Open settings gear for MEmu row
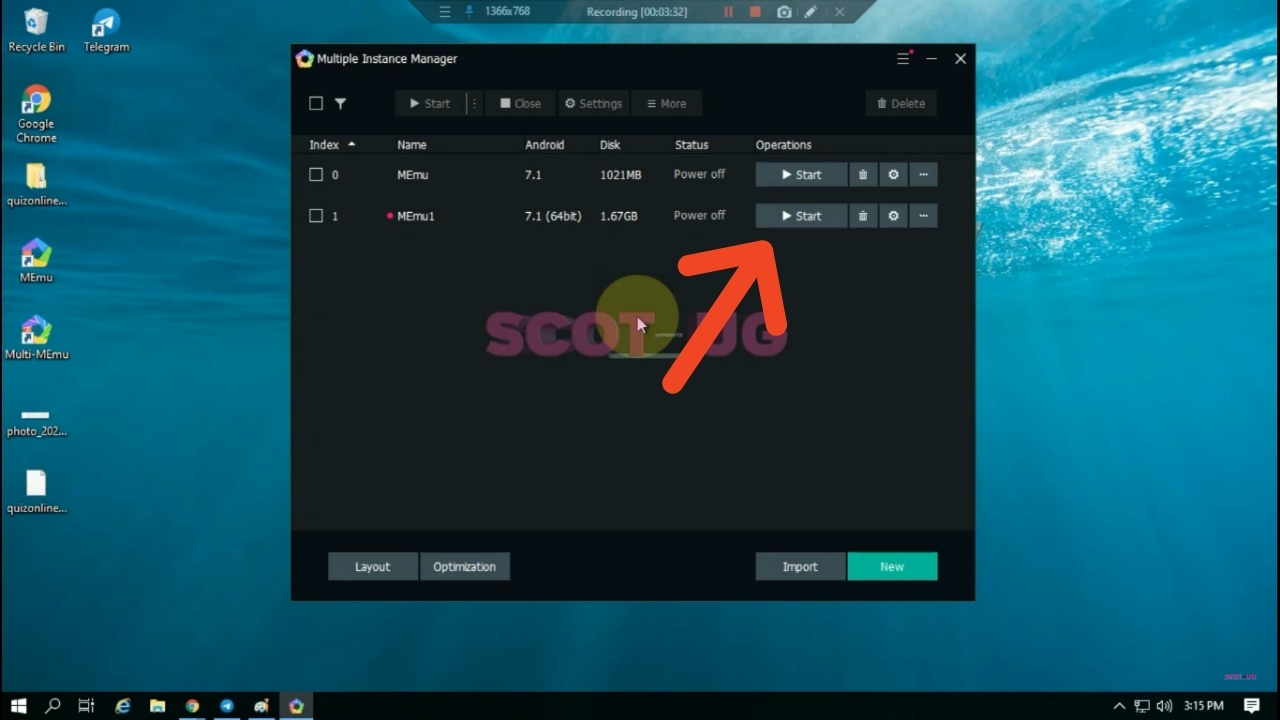Screen dimensions: 1280x720 click(893, 175)
